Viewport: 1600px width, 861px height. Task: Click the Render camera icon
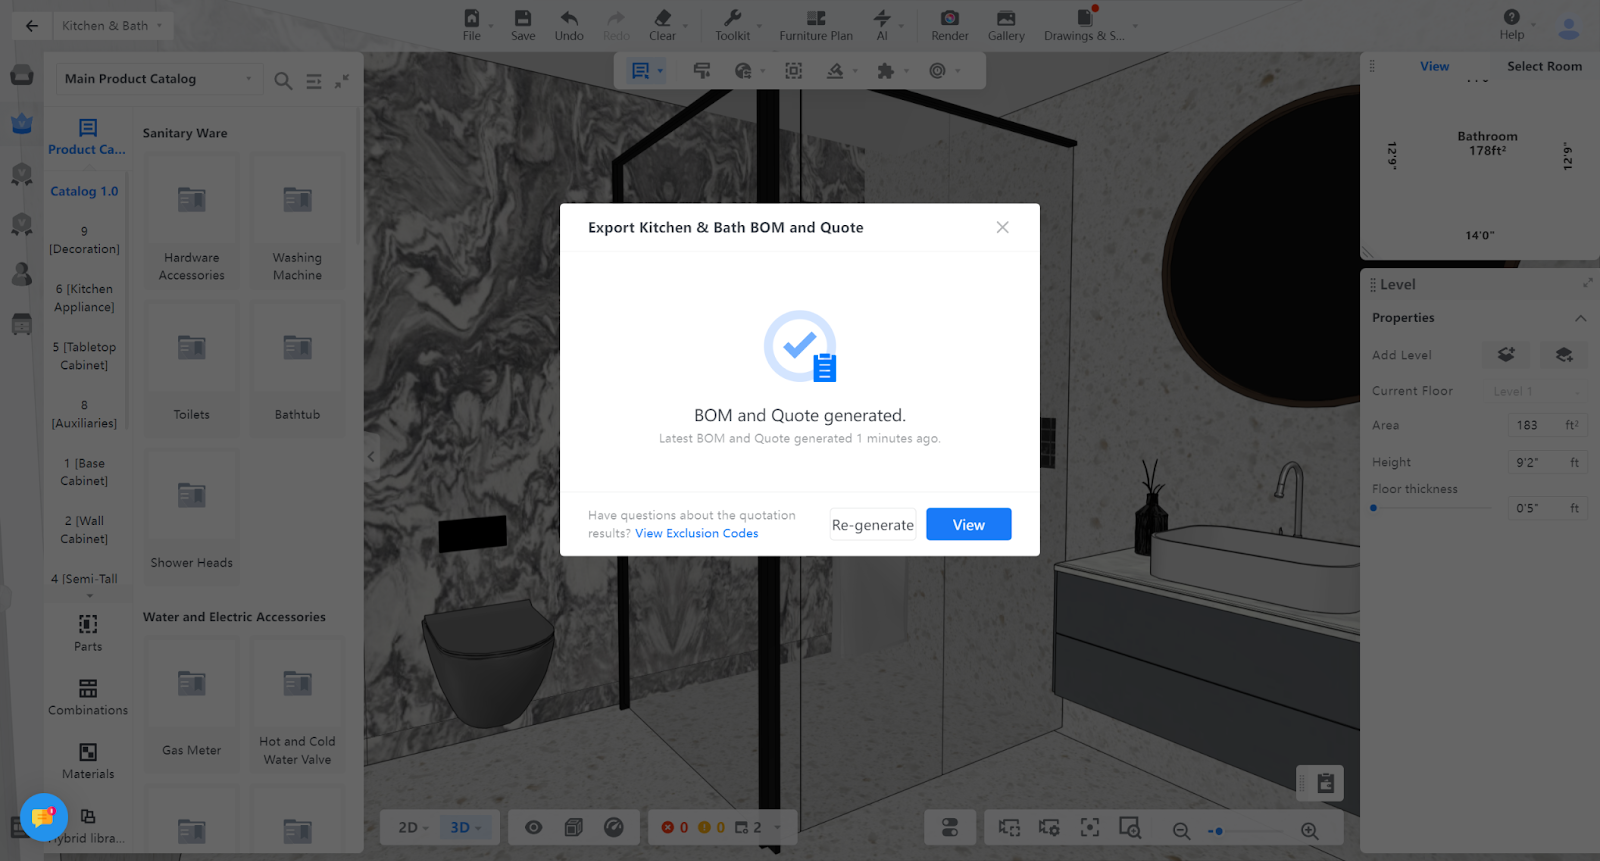(949, 19)
